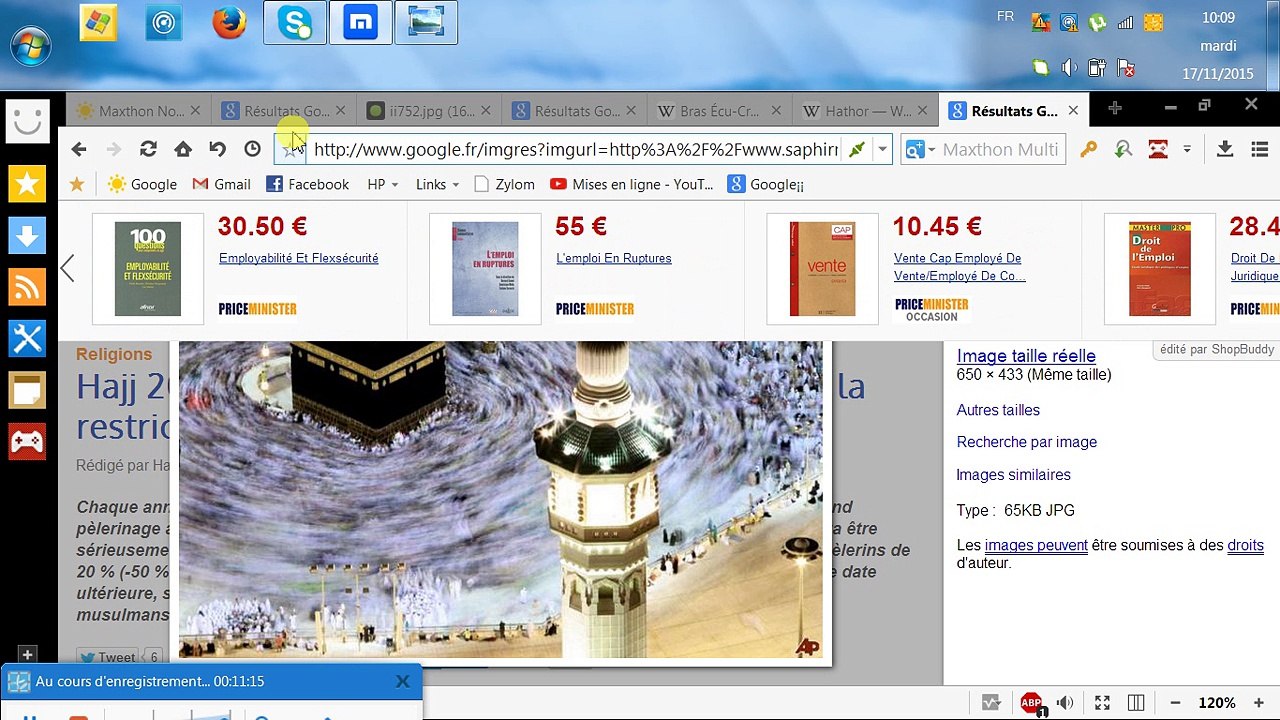
Task: Click the Kaaba preview image
Action: 501,499
